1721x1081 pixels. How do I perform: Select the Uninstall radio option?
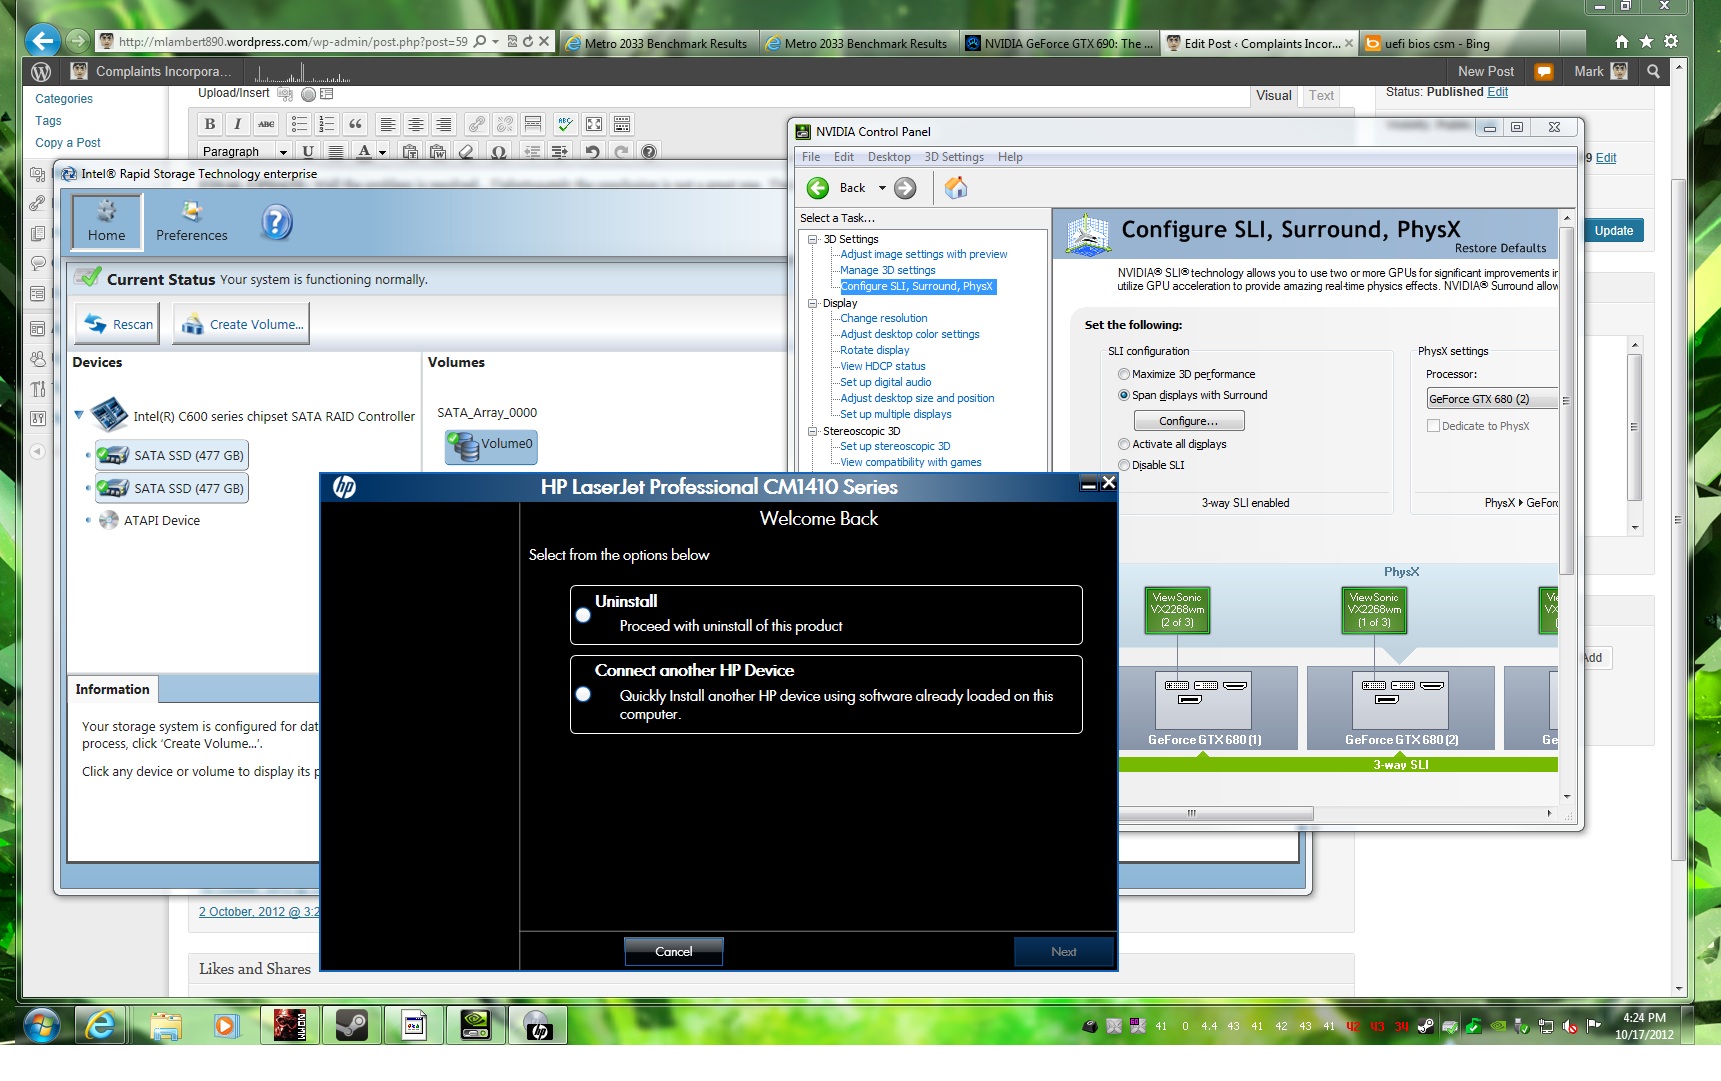tap(583, 615)
